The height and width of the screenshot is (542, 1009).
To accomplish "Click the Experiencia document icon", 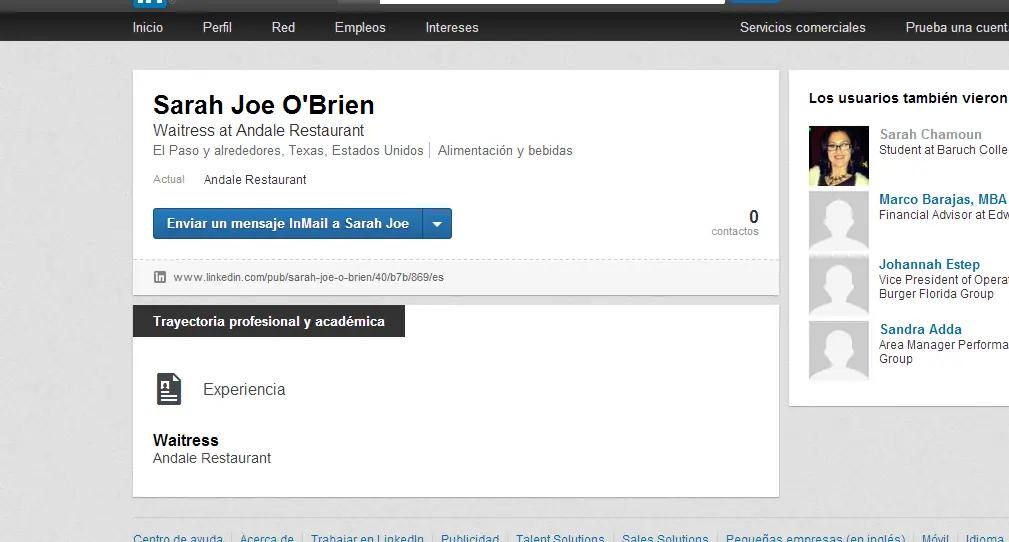I will tap(169, 389).
